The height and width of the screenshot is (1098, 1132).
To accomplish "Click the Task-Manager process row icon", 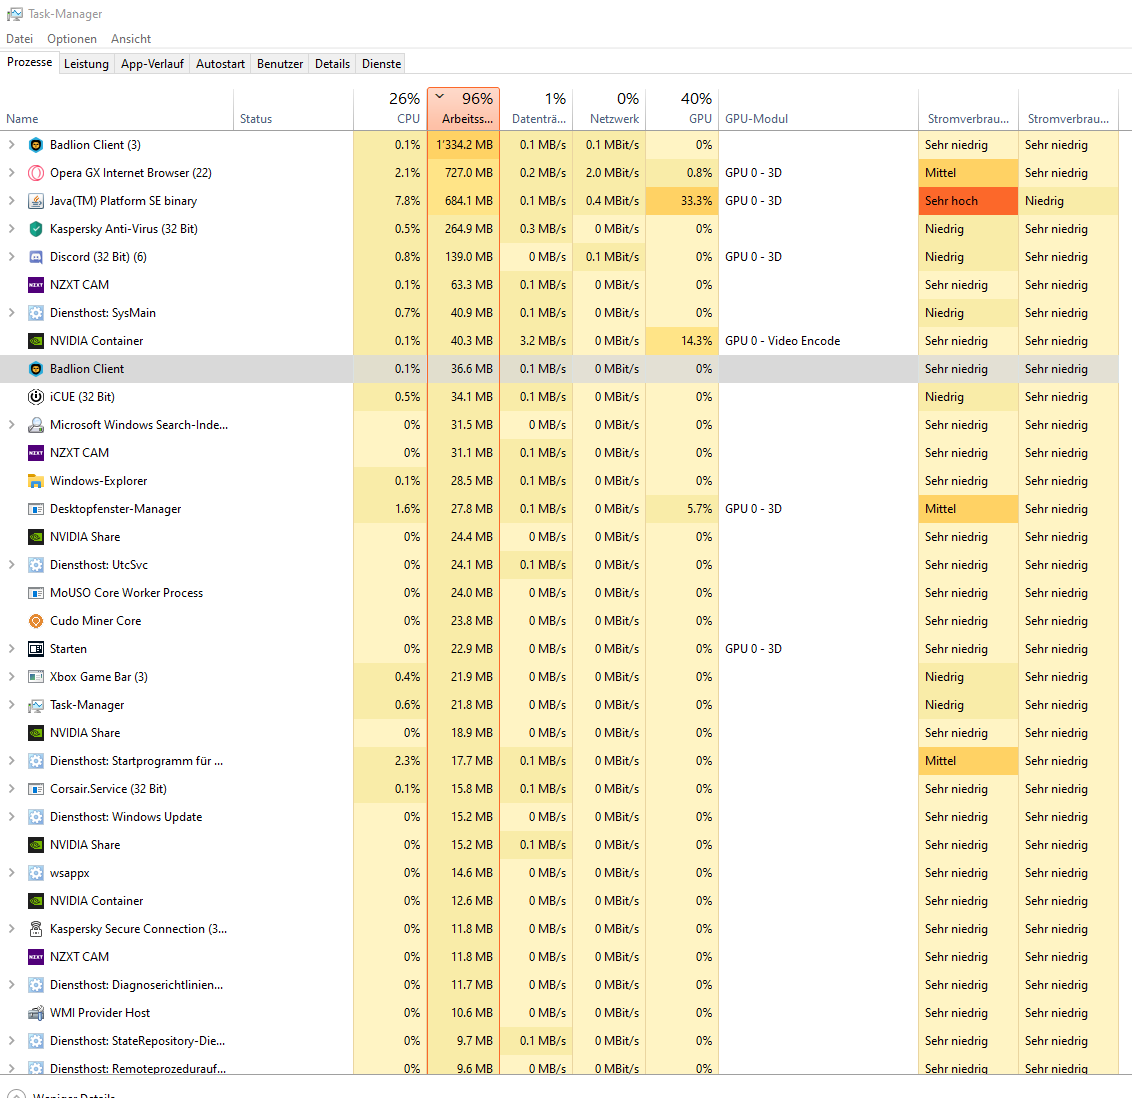I will pyautogui.click(x=35, y=705).
